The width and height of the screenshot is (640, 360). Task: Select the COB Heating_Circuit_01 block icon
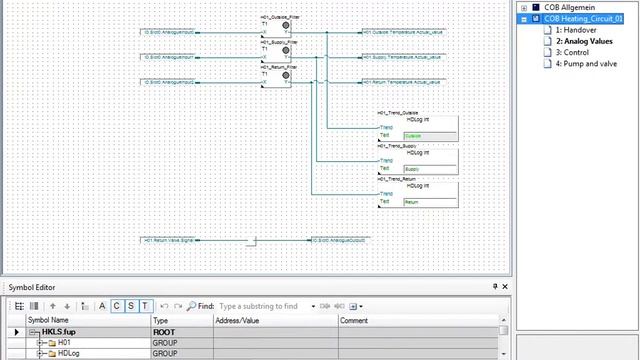tap(536, 19)
